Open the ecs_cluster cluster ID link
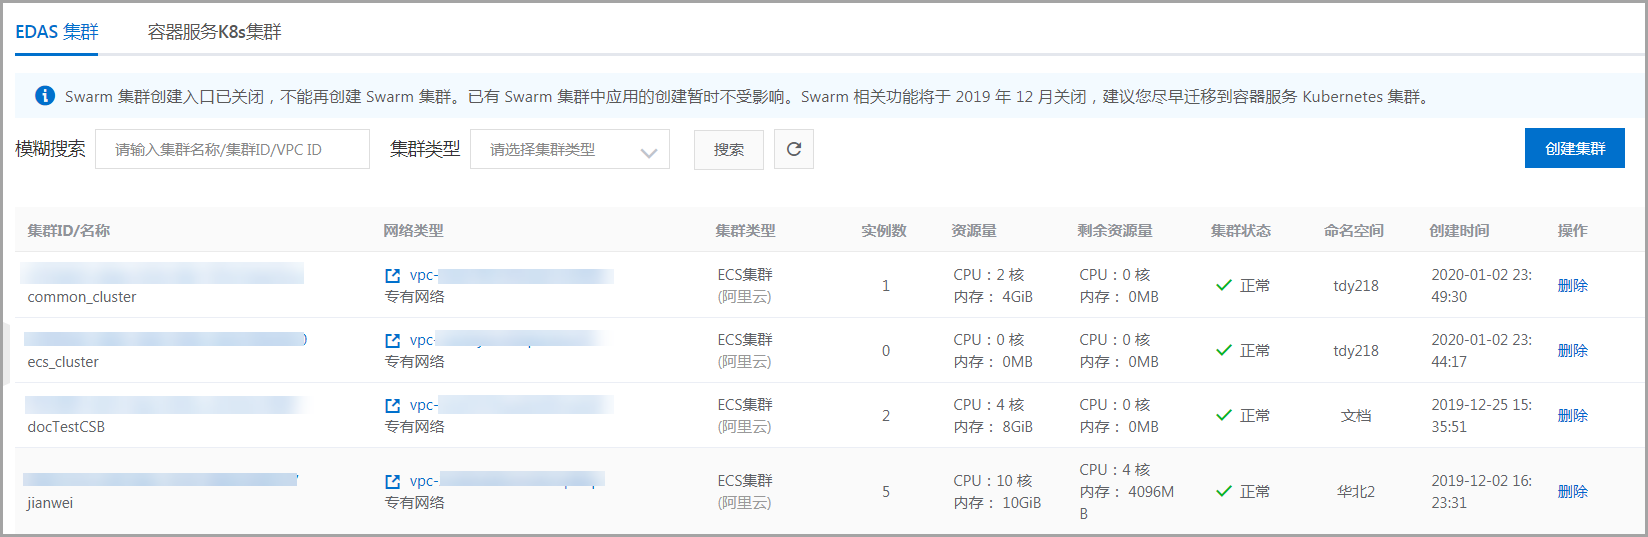 pyautogui.click(x=166, y=339)
